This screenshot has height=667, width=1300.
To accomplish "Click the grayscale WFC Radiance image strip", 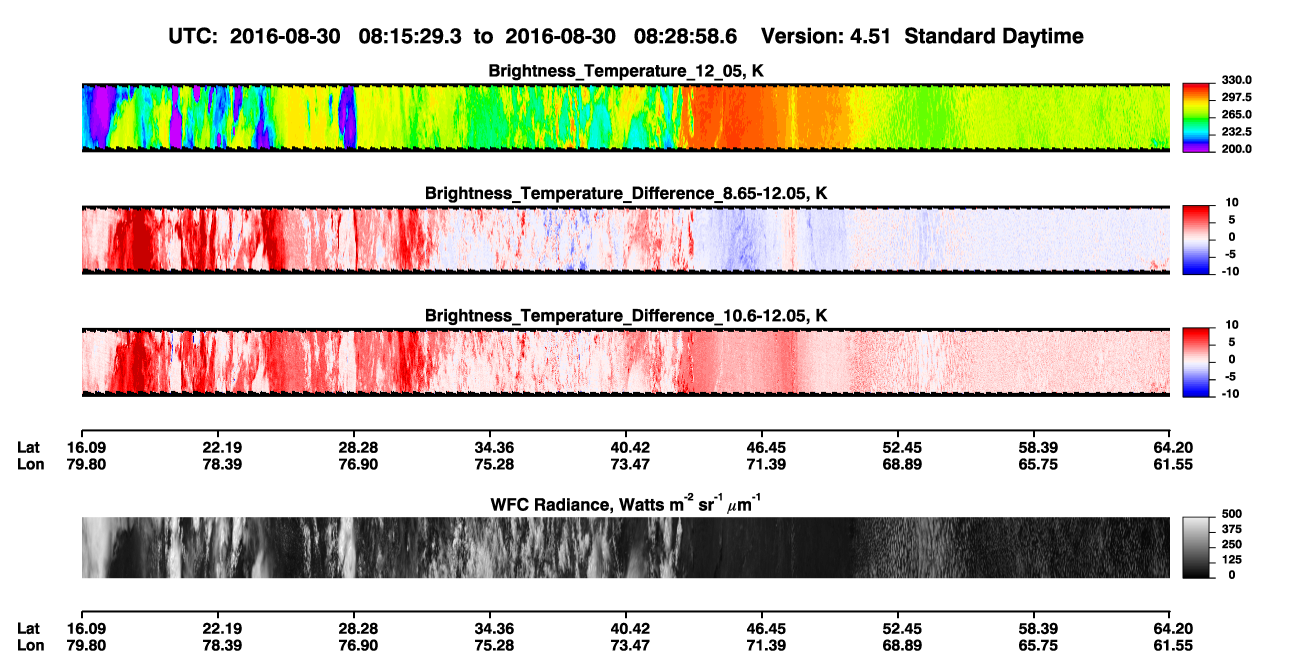I will [x=625, y=547].
